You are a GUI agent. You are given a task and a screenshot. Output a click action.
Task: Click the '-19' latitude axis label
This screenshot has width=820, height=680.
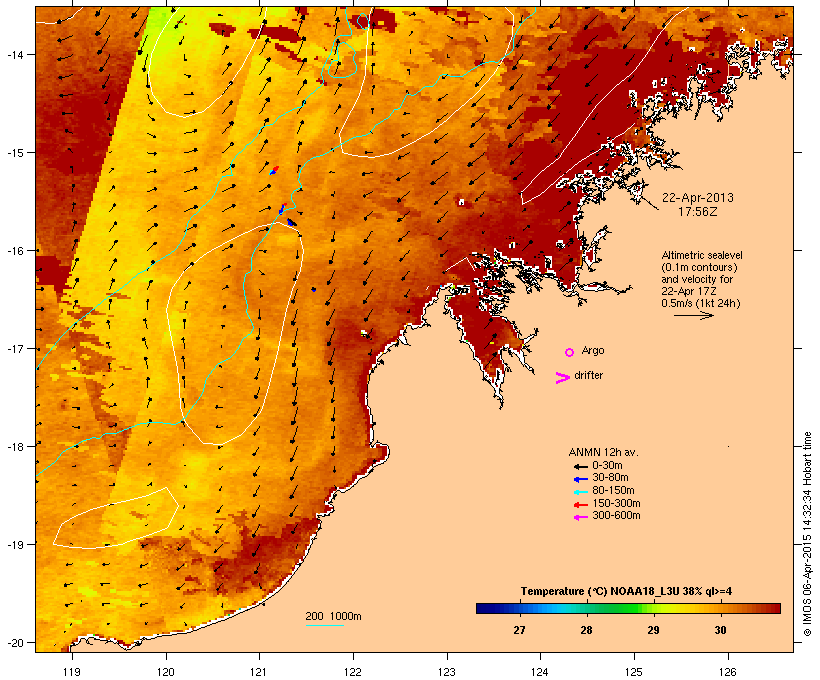[x=14, y=545]
